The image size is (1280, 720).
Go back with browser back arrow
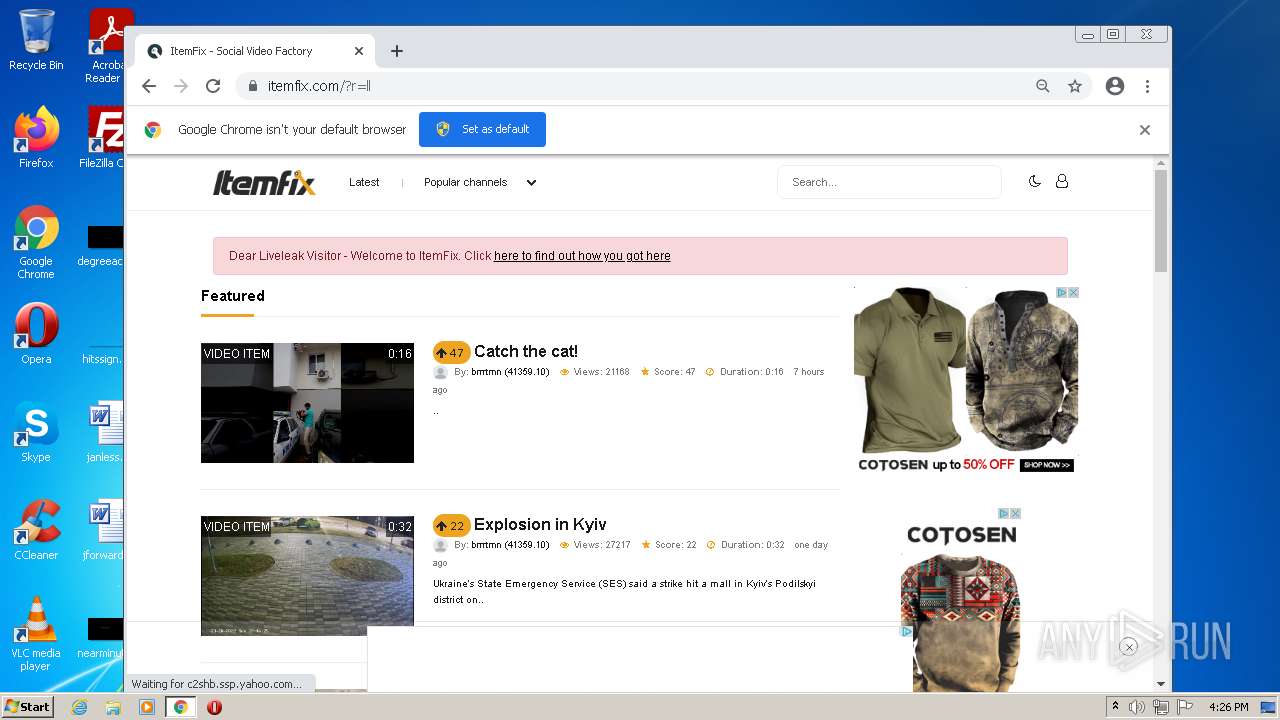pos(149,86)
